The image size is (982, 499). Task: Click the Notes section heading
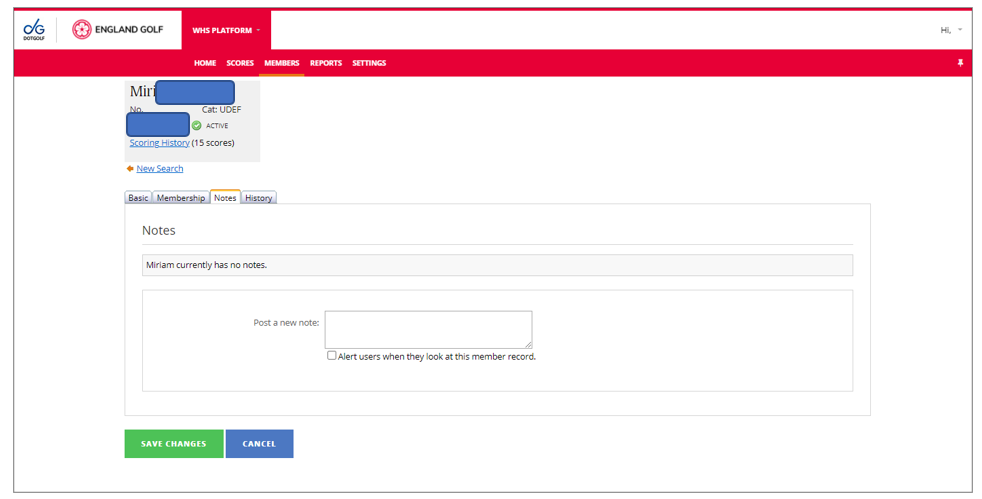point(158,230)
